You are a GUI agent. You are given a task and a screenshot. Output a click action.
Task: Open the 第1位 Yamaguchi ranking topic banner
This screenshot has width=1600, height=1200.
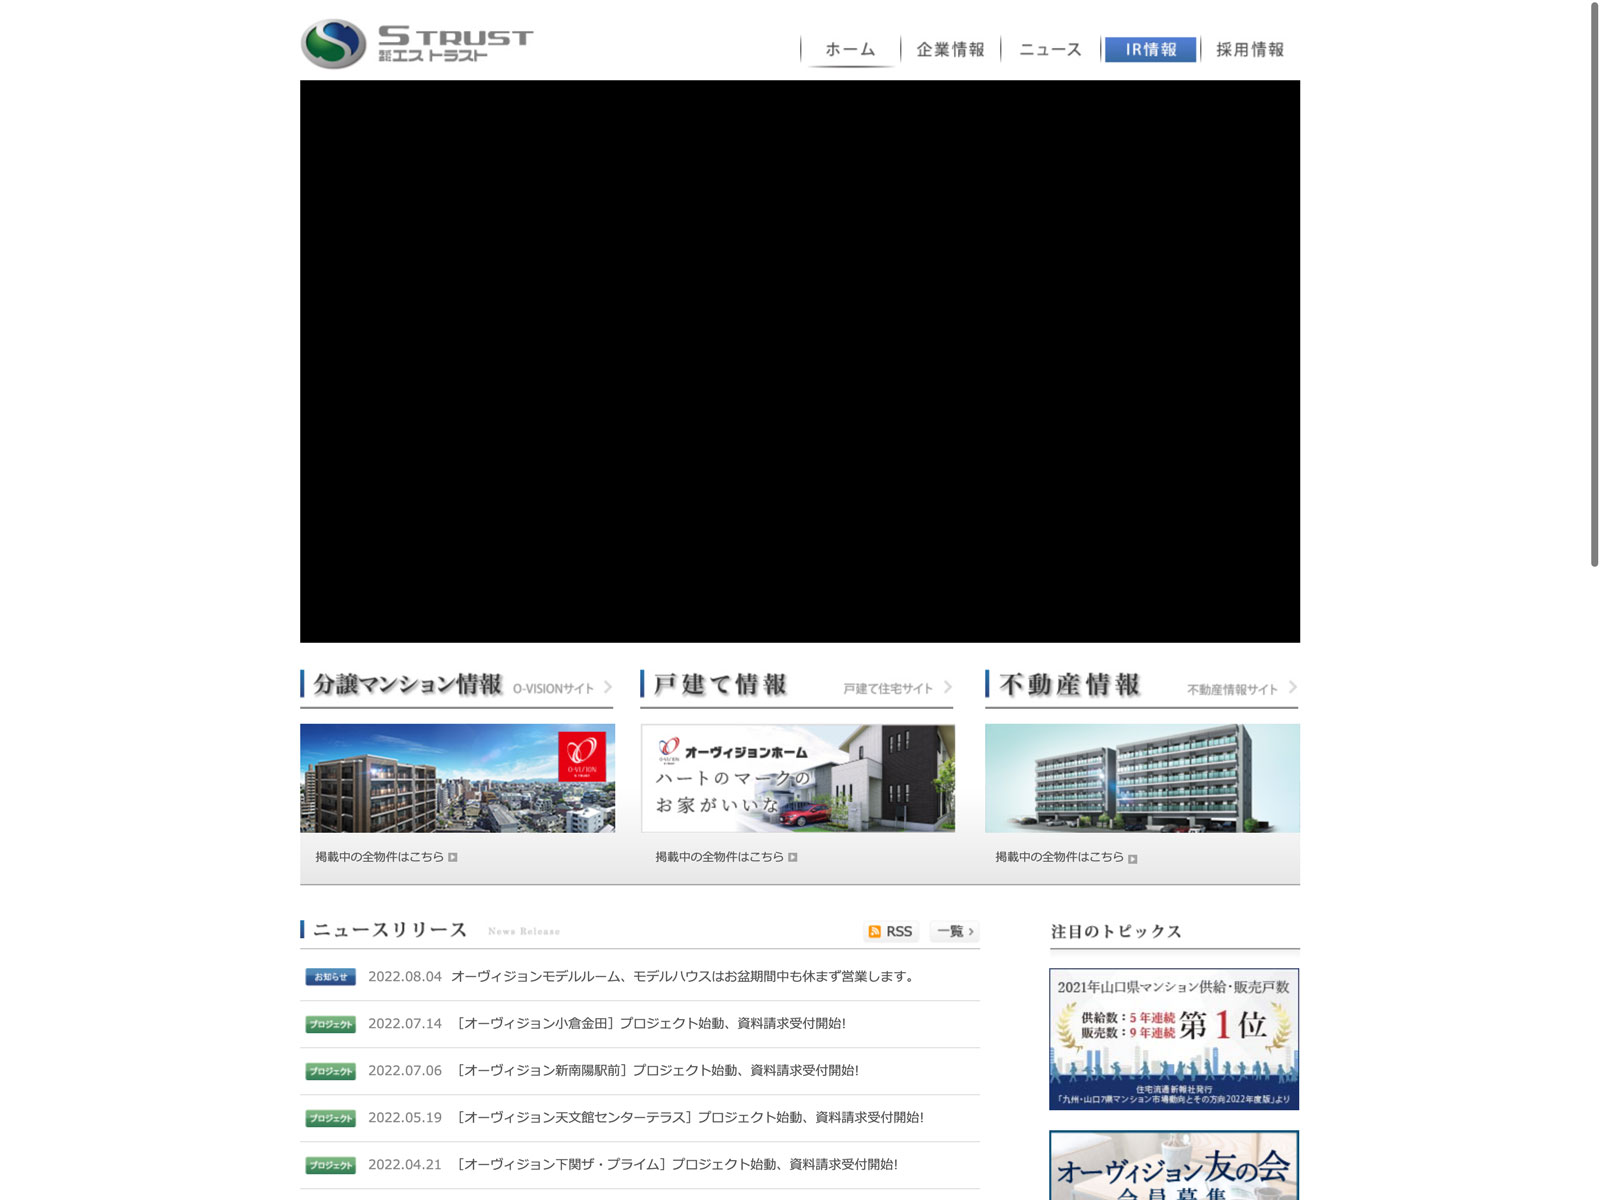[x=1174, y=1038]
